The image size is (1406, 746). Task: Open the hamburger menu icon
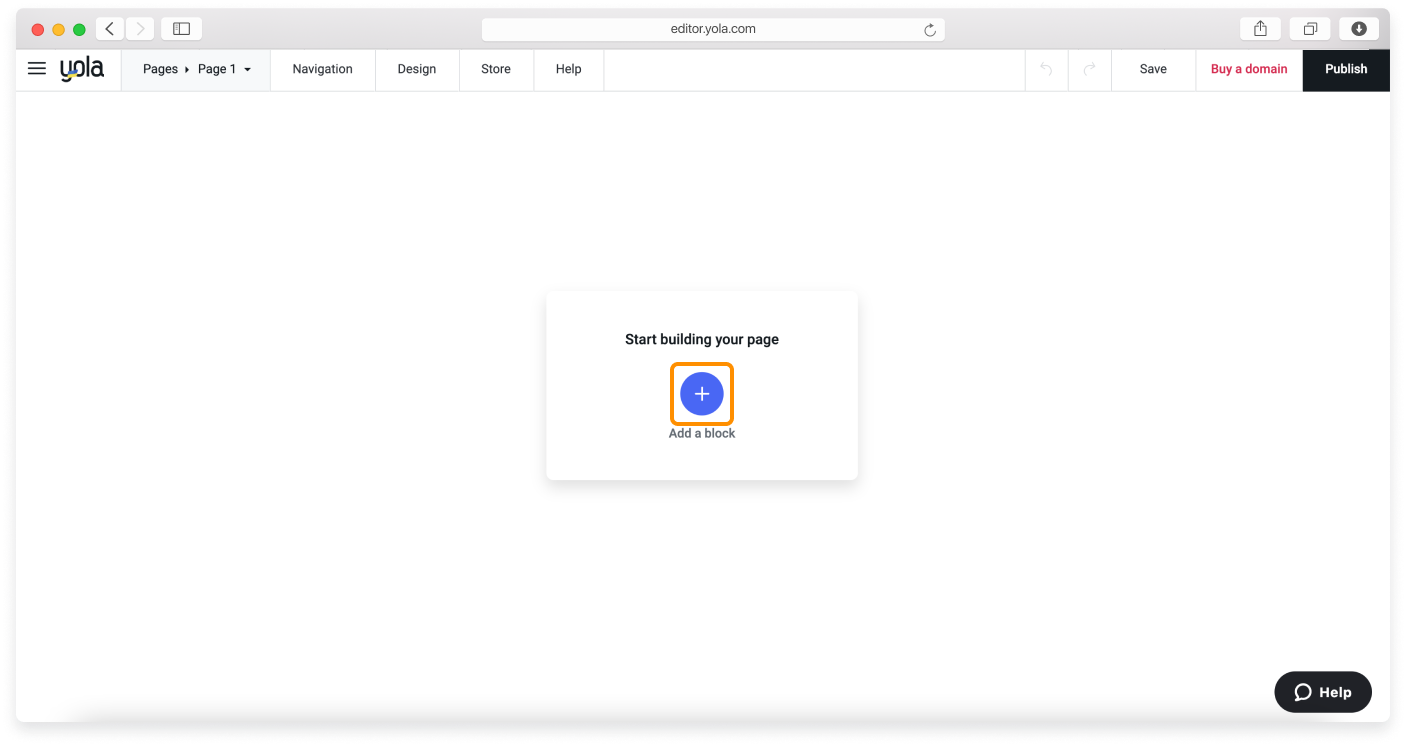[x=37, y=69]
